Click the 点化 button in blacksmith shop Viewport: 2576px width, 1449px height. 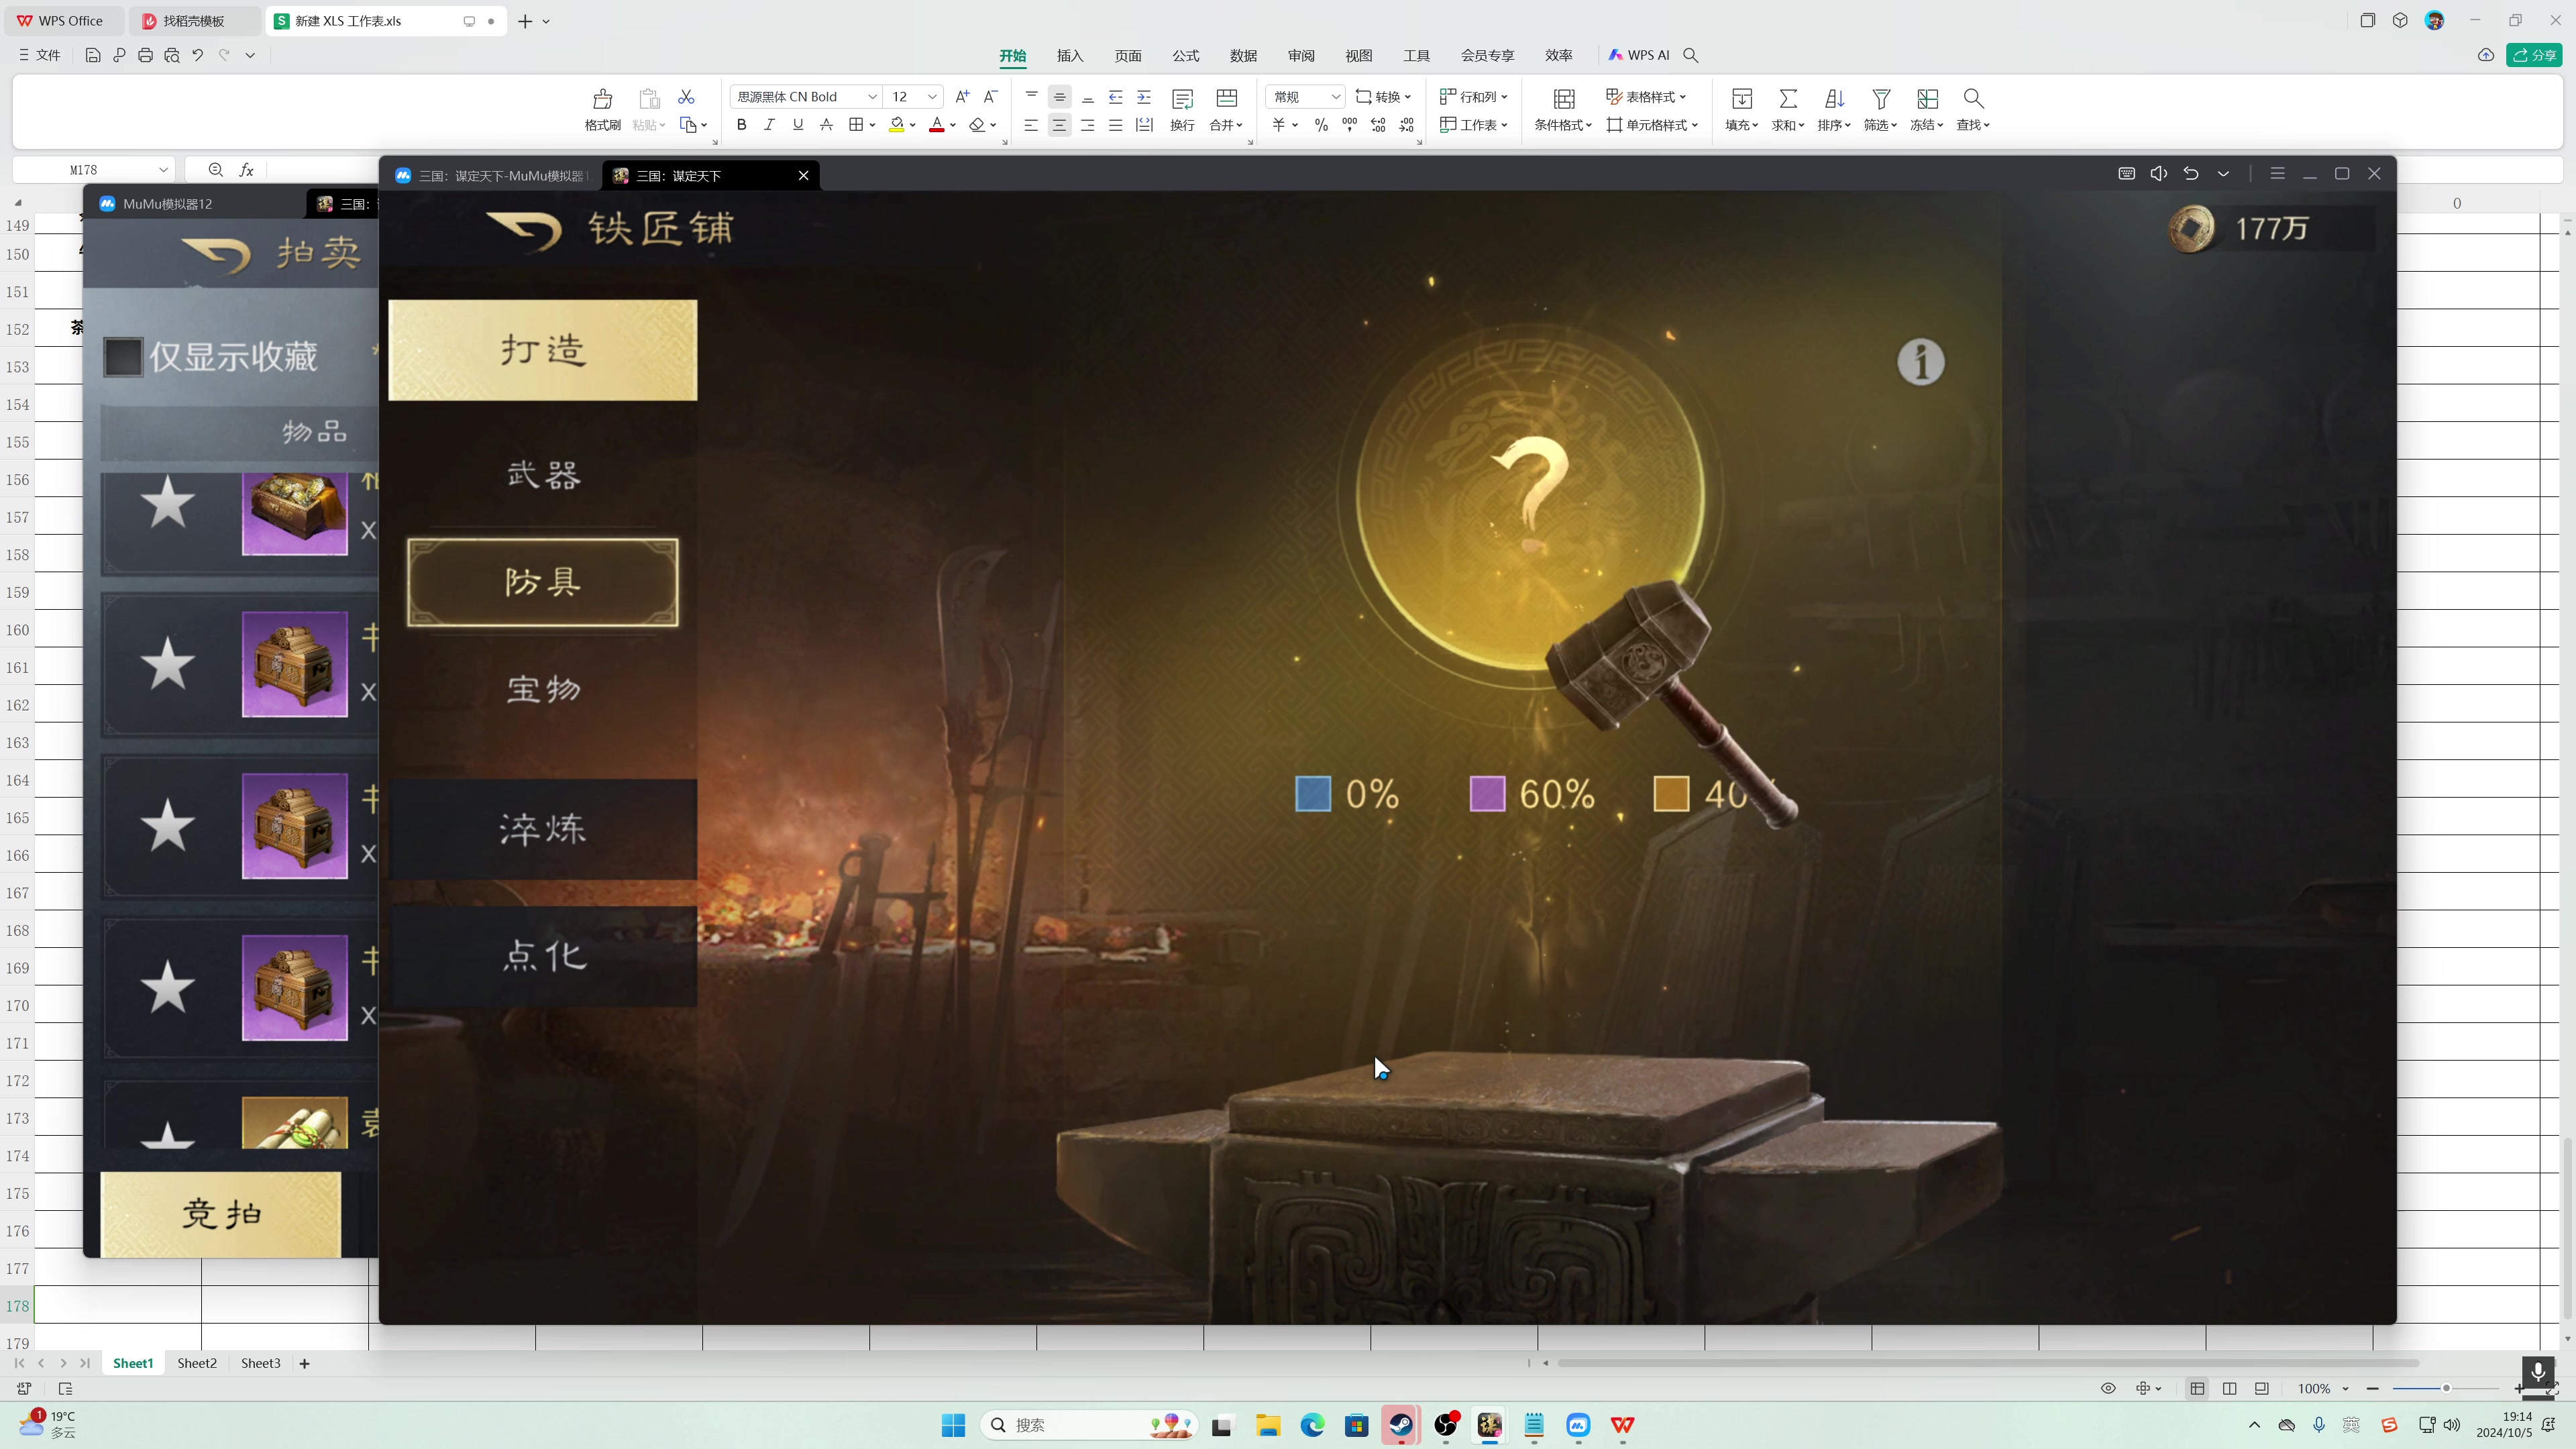click(x=543, y=956)
